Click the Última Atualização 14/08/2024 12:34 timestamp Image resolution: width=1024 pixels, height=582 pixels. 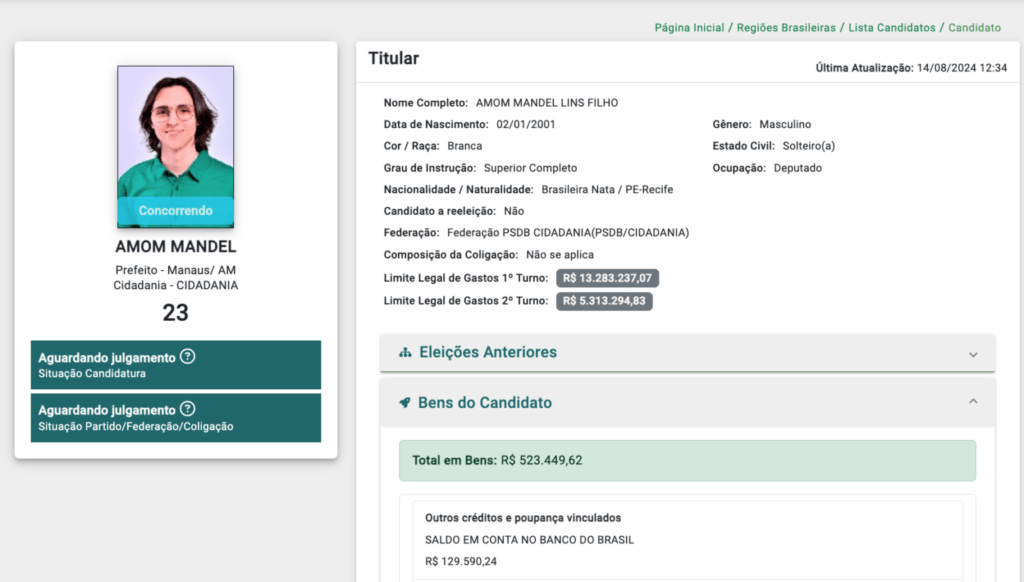[911, 68]
